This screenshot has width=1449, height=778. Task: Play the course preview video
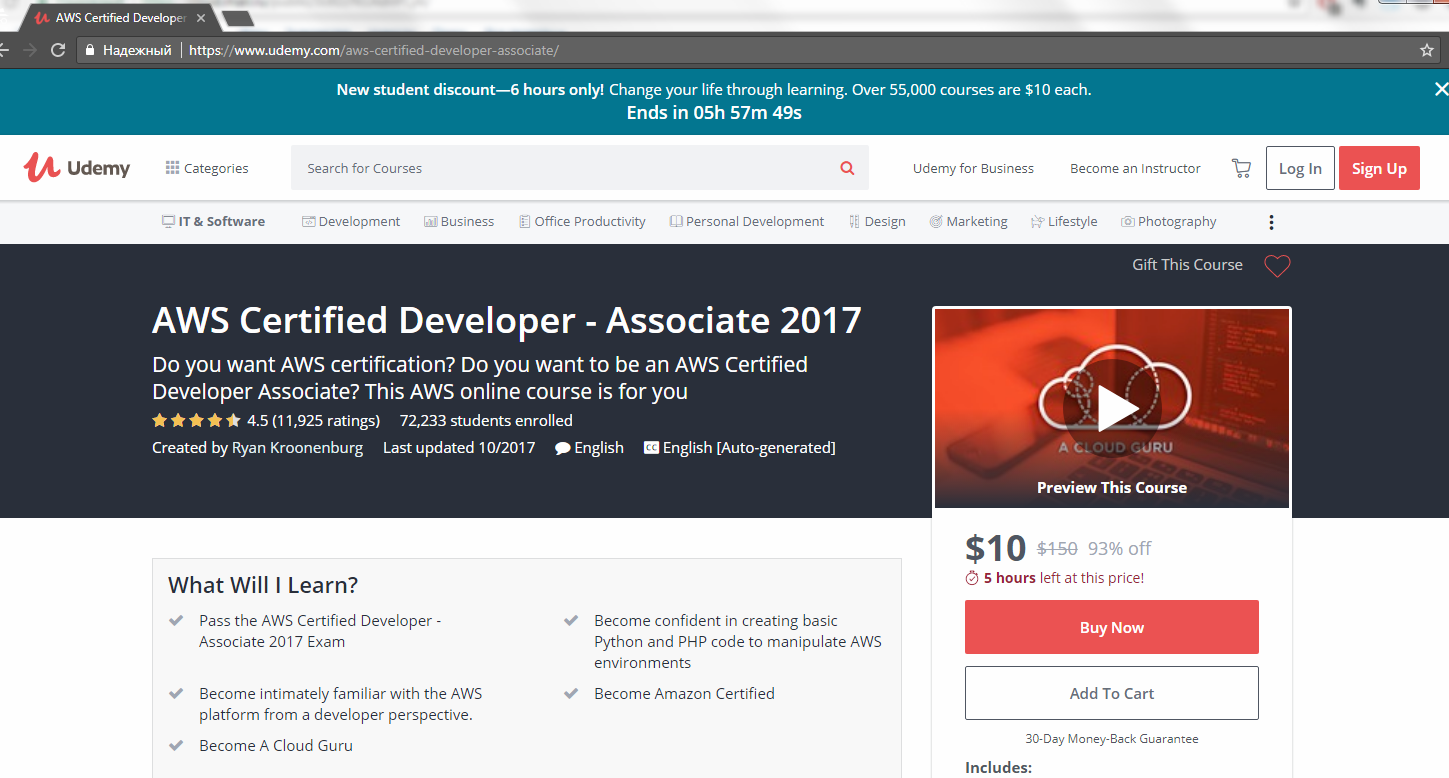(1117, 407)
